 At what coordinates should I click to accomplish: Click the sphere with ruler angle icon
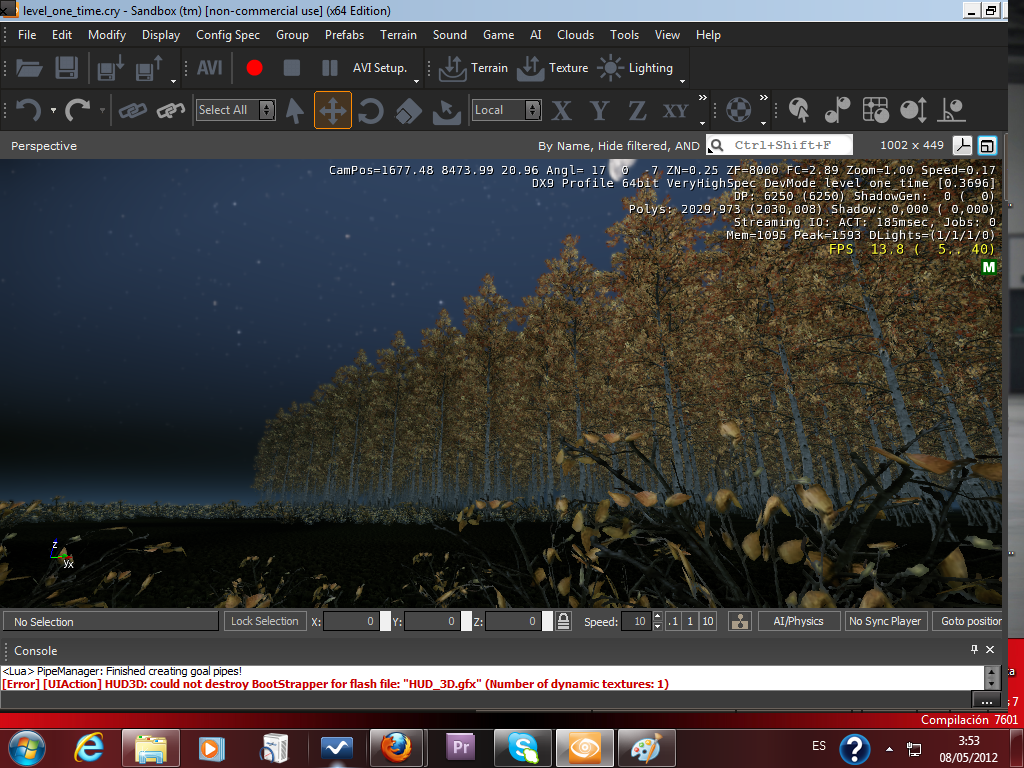(952, 110)
